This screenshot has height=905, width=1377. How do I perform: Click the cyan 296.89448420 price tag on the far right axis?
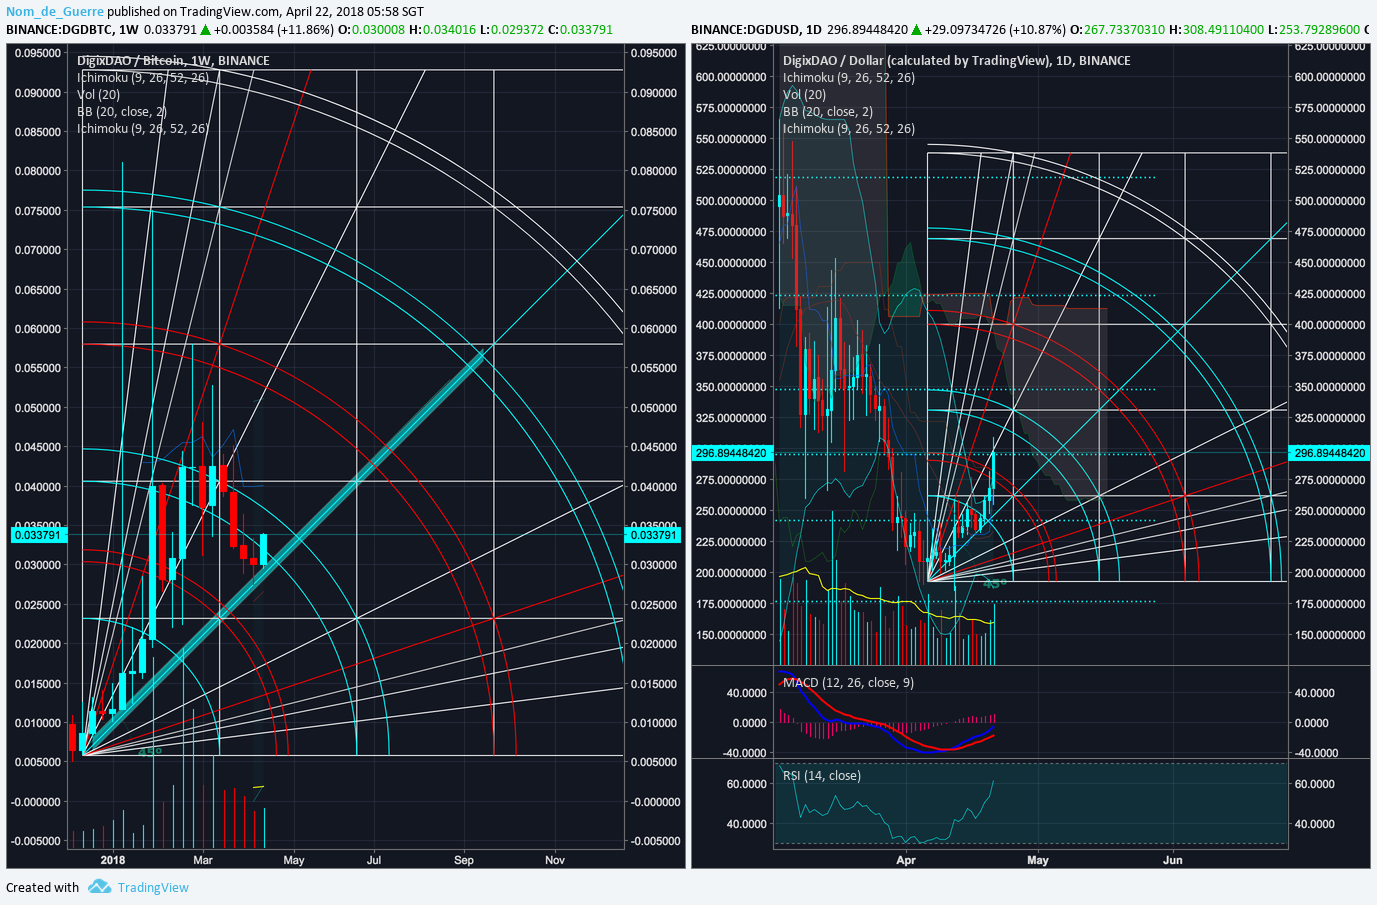pyautogui.click(x=1330, y=453)
